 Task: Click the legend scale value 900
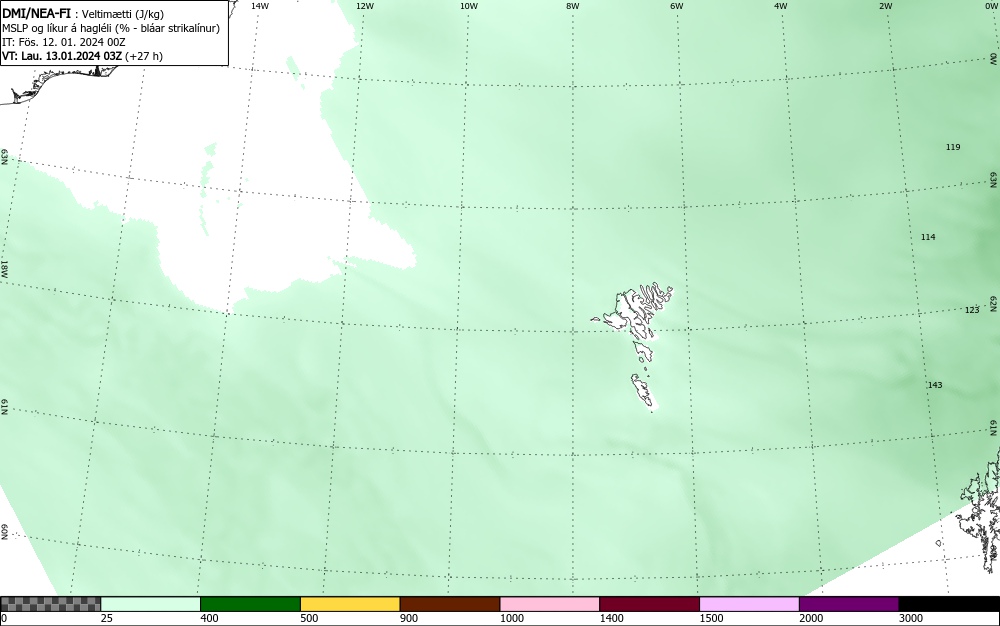pyautogui.click(x=409, y=618)
